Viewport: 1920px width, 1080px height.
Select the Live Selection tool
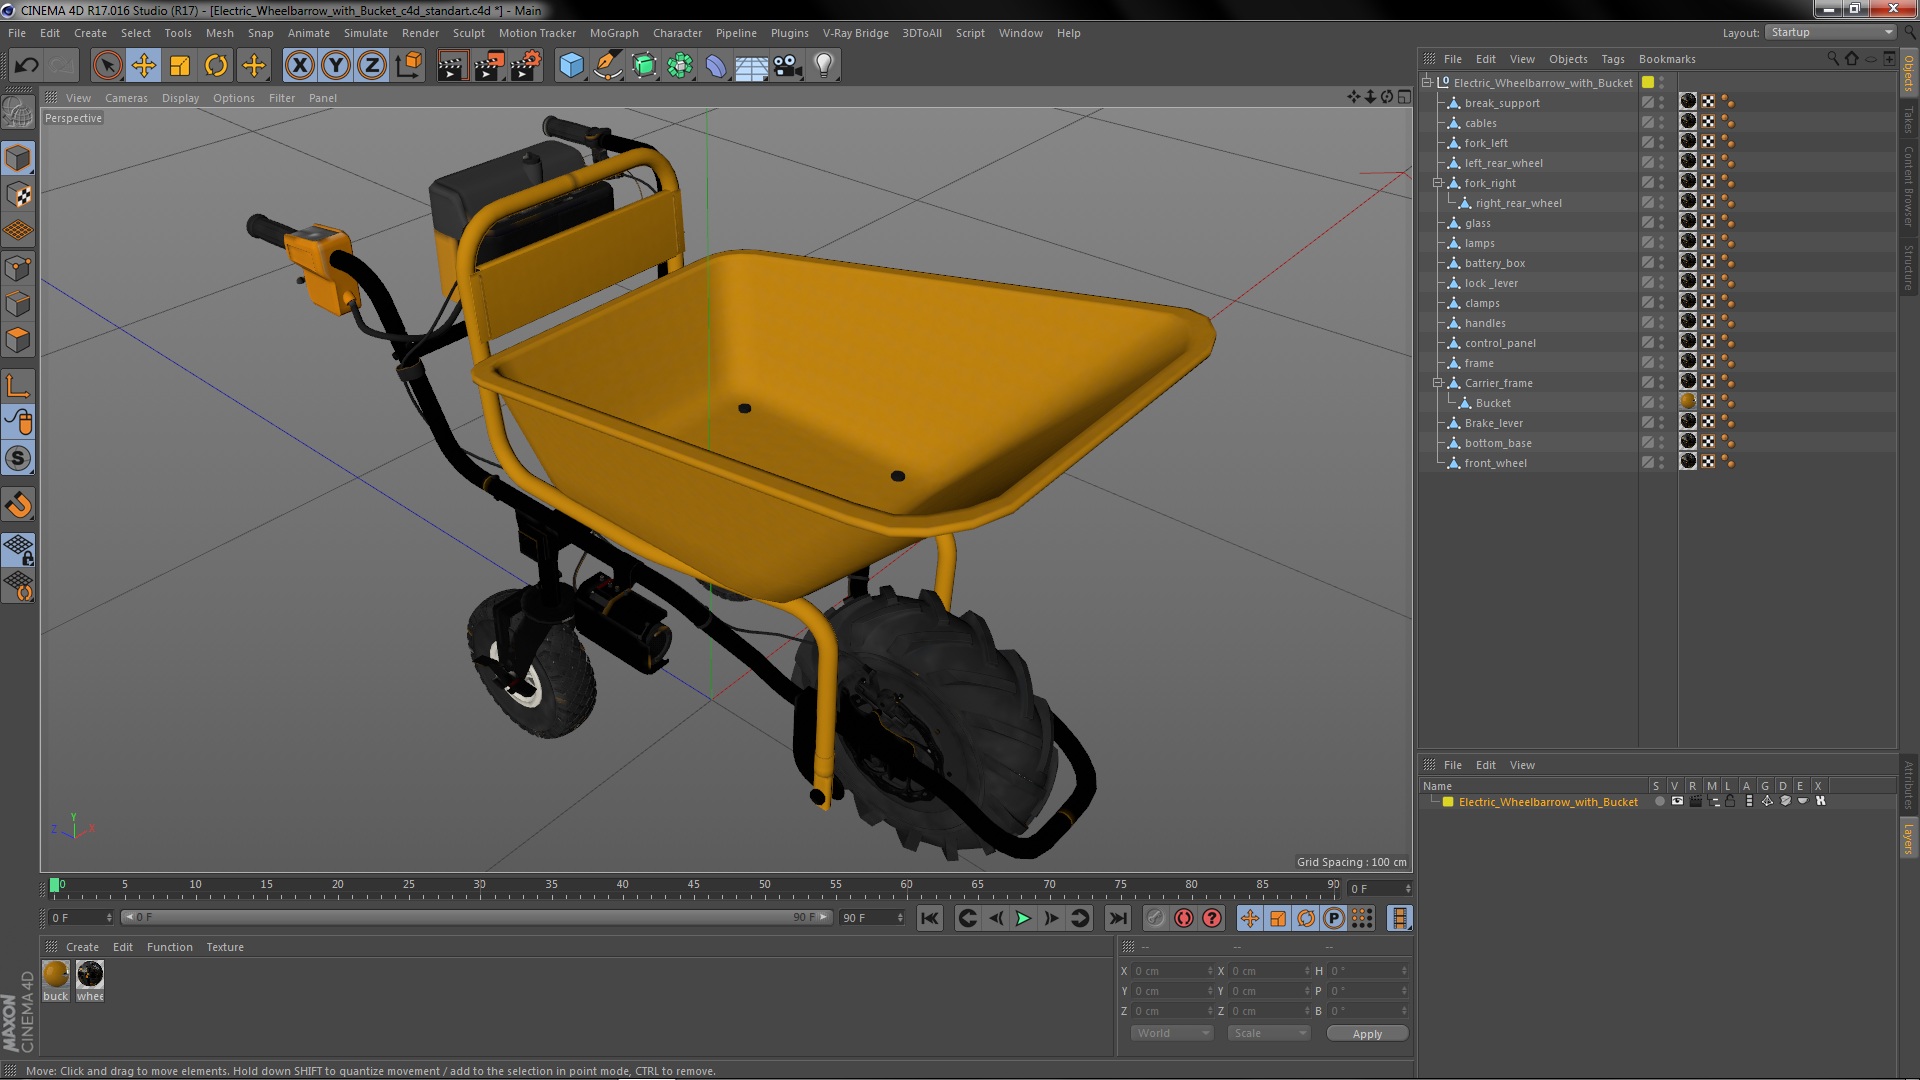(107, 66)
